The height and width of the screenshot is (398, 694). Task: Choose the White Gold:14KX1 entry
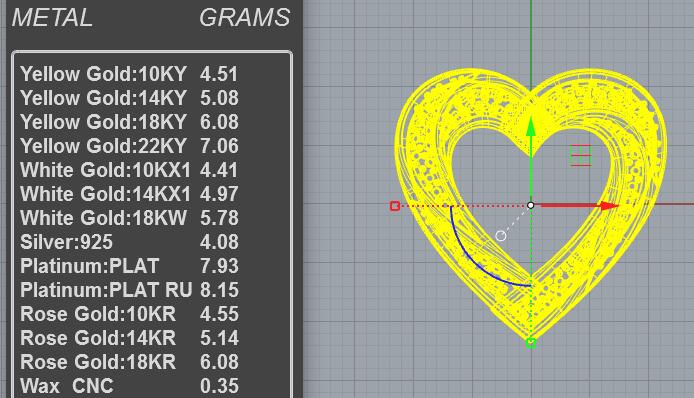pos(129,194)
